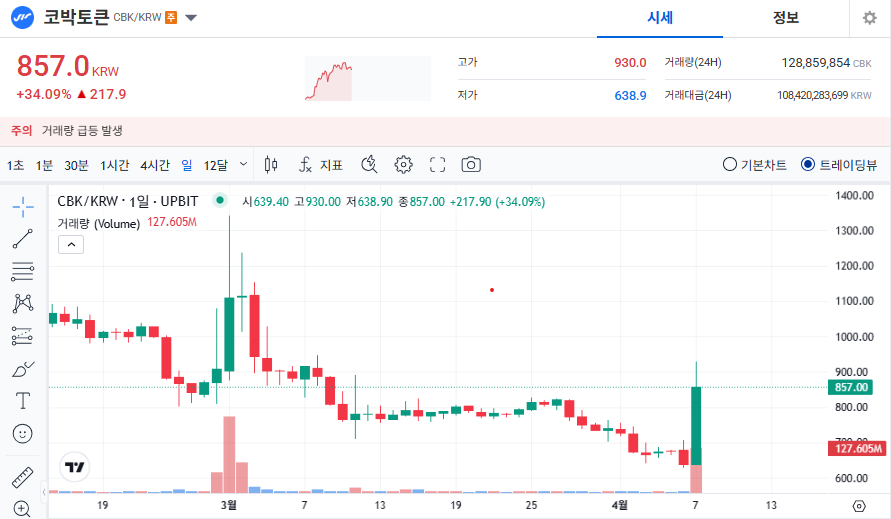Click the +34.09% change percentage

click(44, 94)
